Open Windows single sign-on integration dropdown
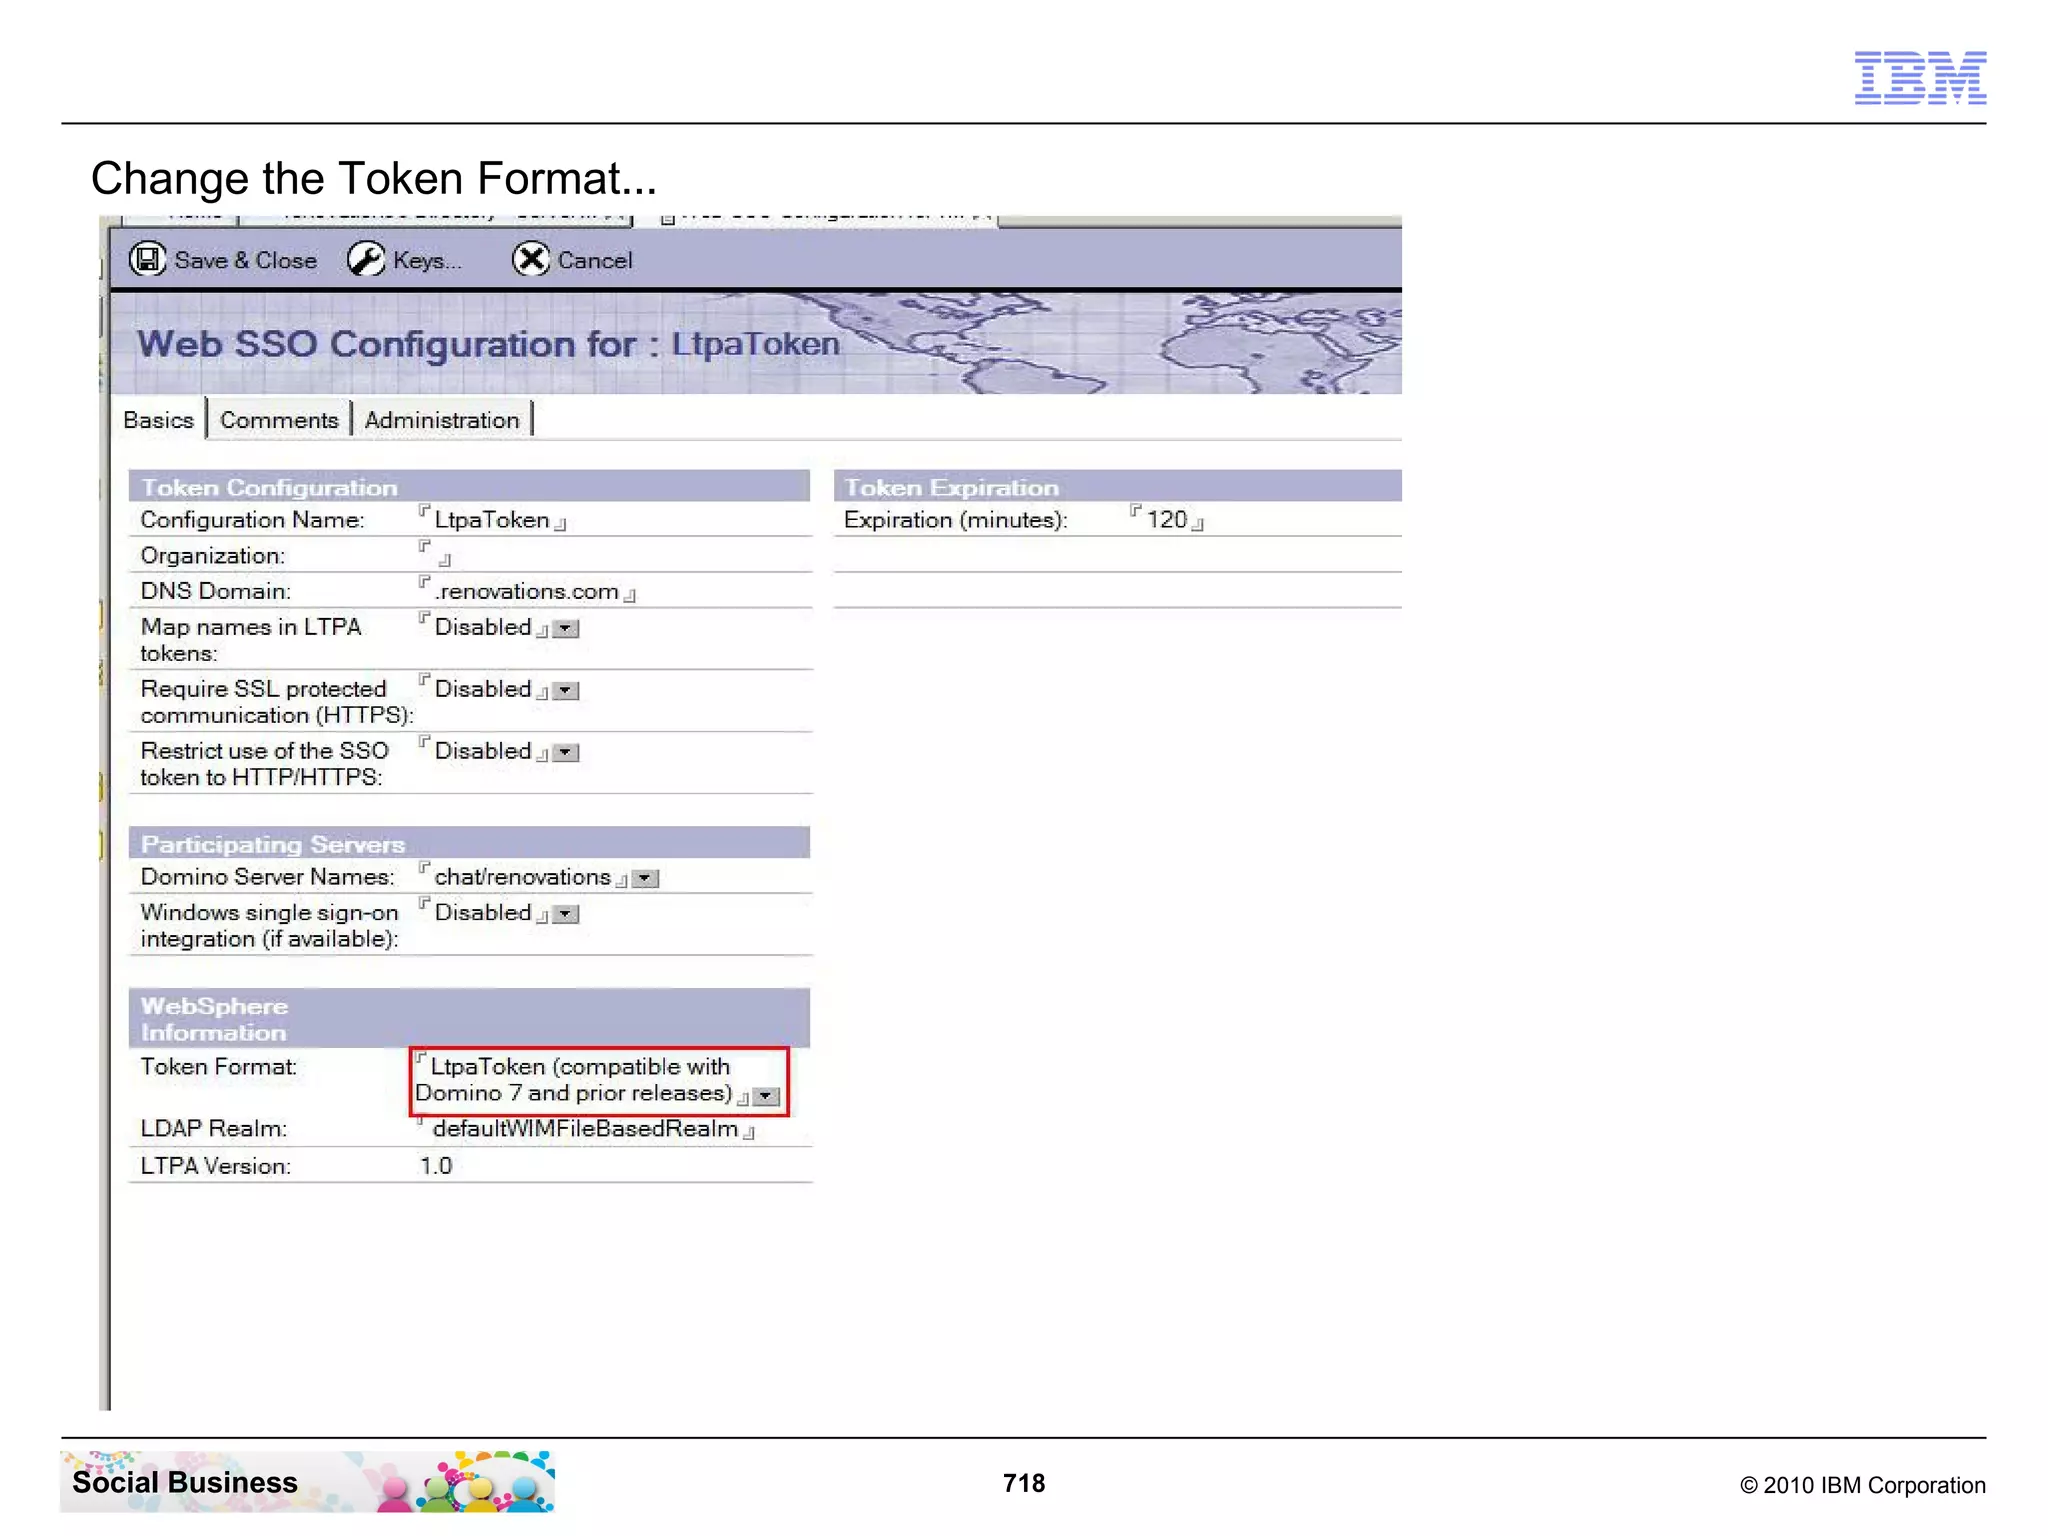The width and height of the screenshot is (2048, 1536). click(566, 914)
